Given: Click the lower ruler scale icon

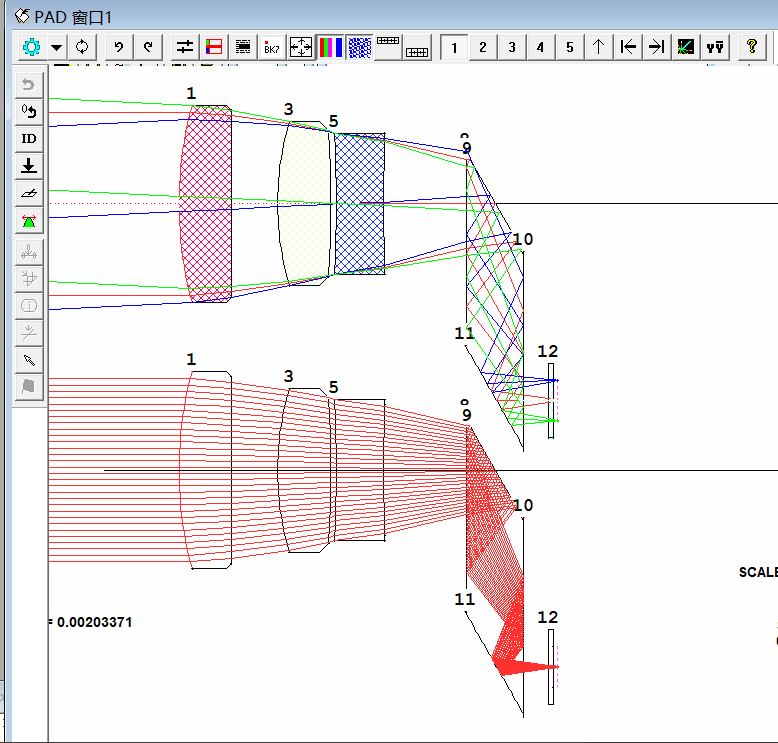Looking at the screenshot, I should (x=417, y=47).
